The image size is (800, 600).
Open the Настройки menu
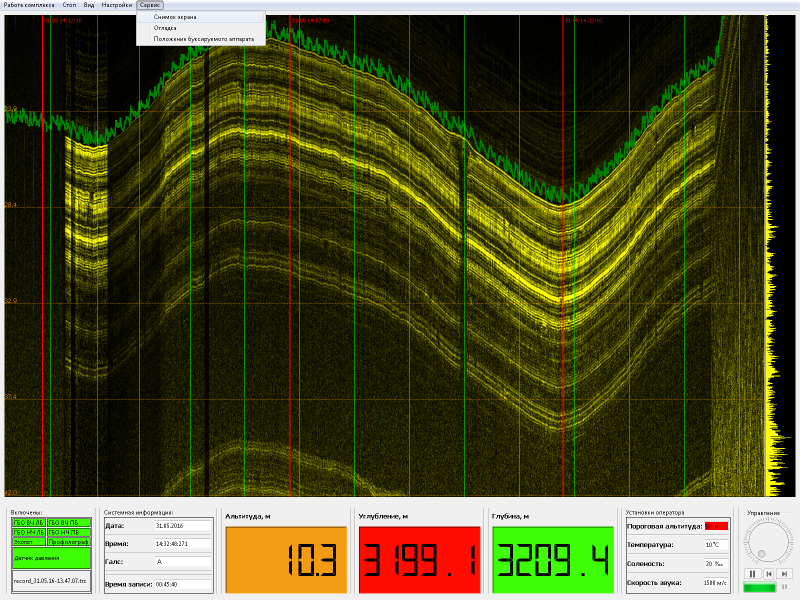pos(116,5)
